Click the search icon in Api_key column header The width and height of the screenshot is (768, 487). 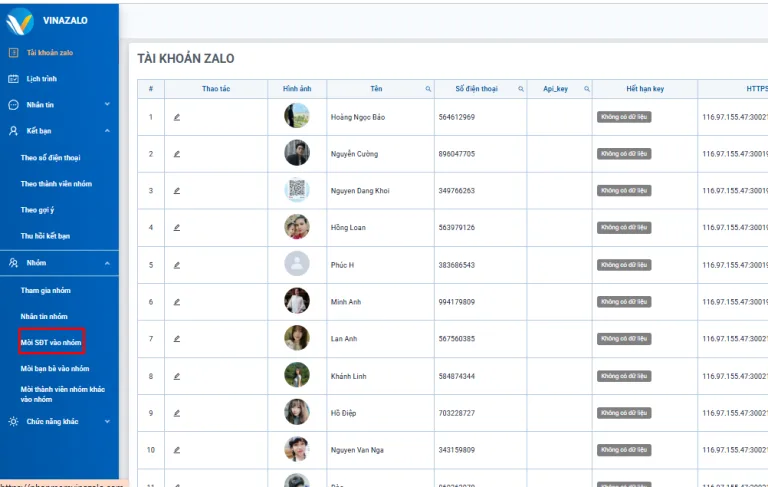click(x=585, y=89)
